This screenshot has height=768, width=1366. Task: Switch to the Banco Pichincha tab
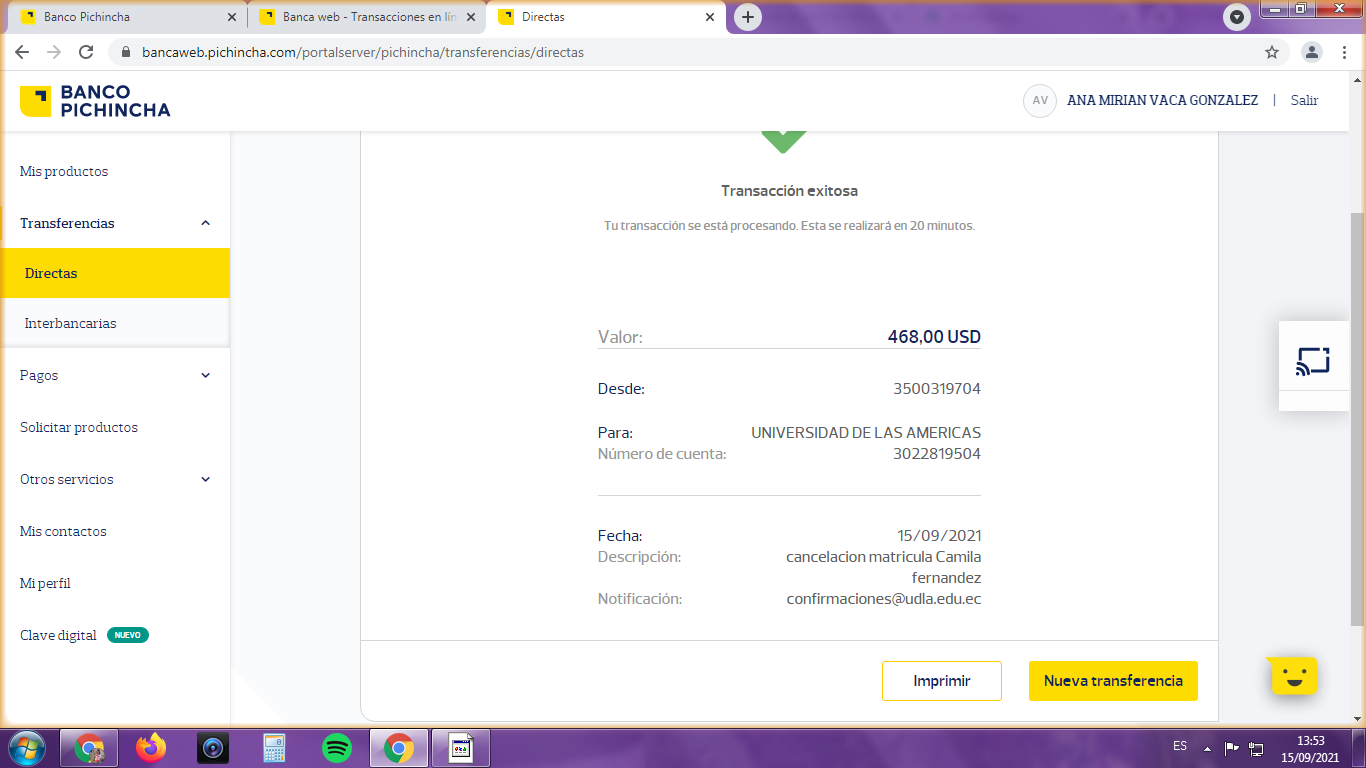tap(120, 17)
